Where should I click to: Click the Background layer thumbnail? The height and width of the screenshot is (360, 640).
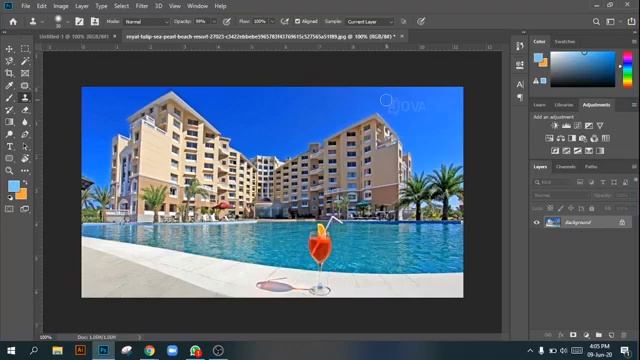[x=553, y=222]
